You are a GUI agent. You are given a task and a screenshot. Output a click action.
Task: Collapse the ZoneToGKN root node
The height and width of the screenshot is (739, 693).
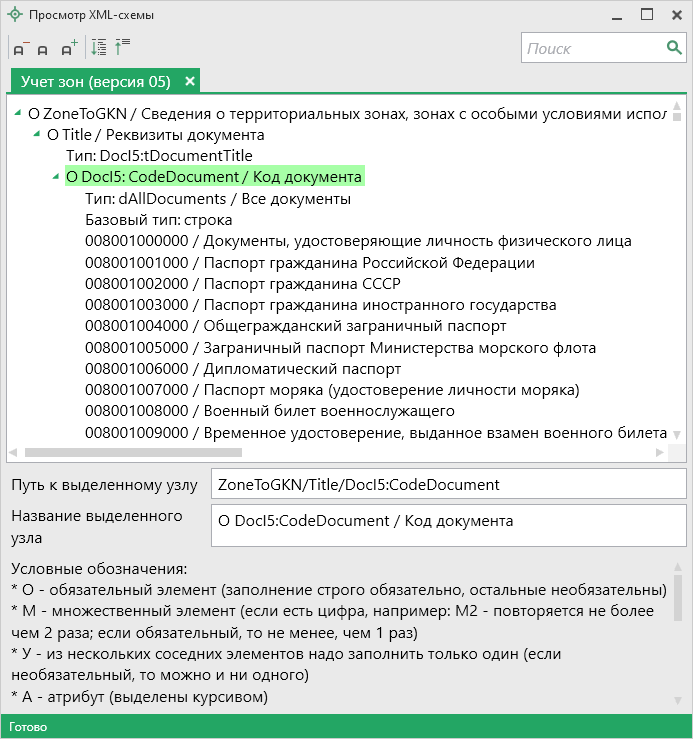[x=19, y=113]
